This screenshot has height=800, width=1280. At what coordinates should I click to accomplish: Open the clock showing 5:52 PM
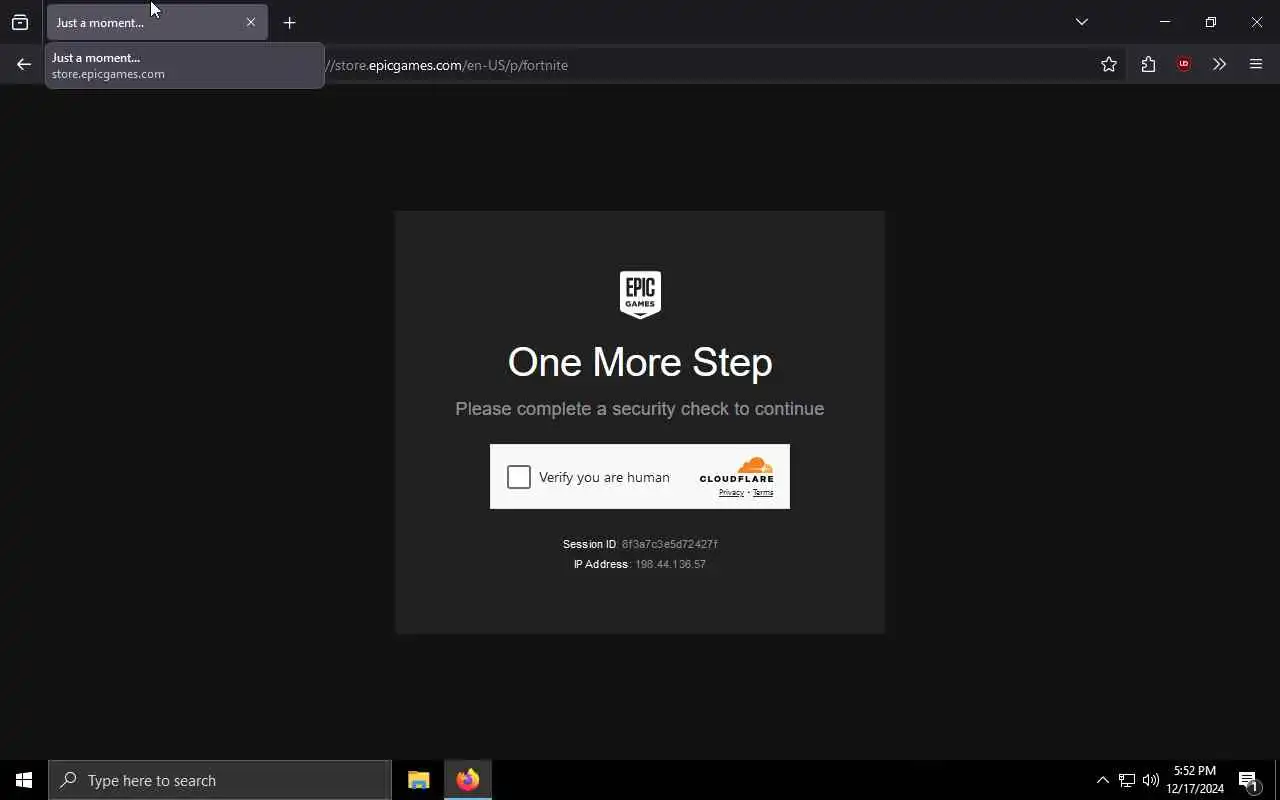[1195, 780]
